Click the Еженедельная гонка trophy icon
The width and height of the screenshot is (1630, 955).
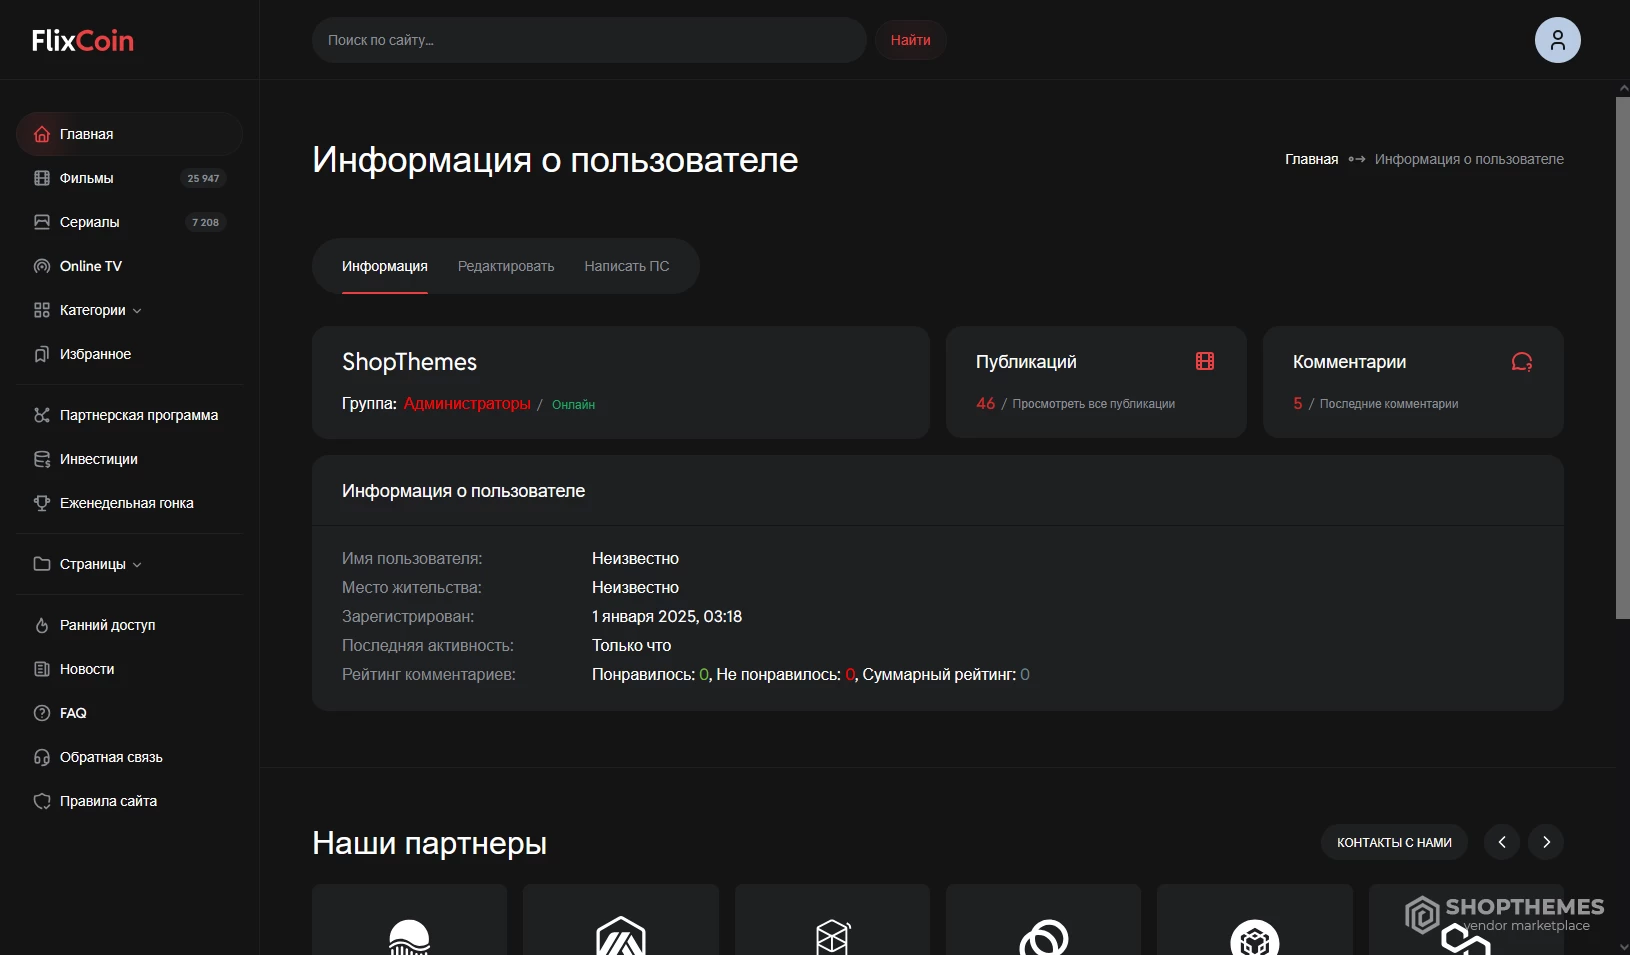42,503
